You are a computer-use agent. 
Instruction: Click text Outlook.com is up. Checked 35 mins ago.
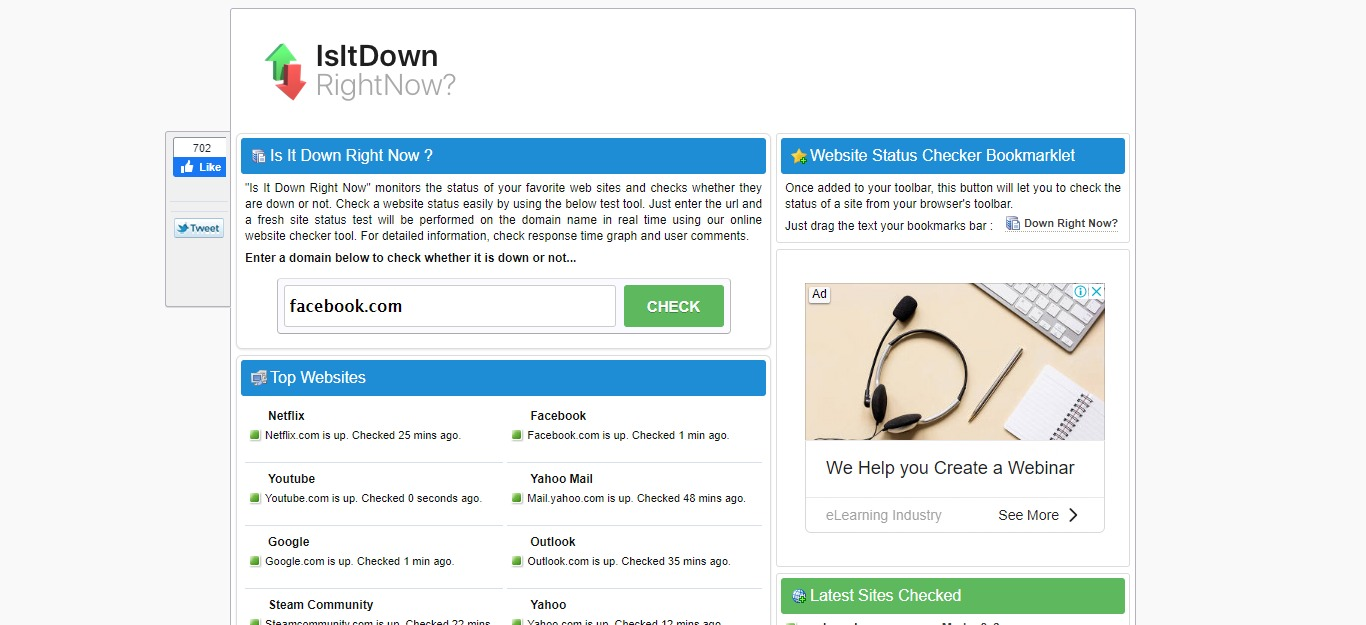click(631, 561)
